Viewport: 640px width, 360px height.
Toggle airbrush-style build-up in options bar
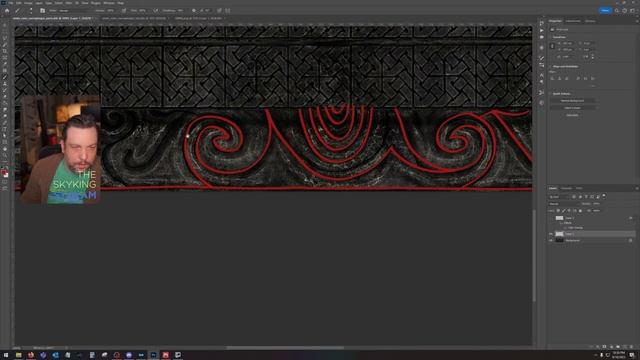[156, 11]
